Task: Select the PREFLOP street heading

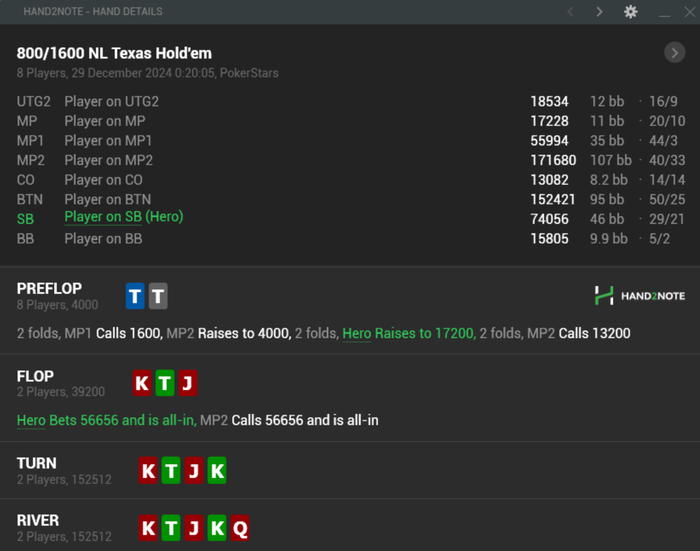Action: pos(49,289)
